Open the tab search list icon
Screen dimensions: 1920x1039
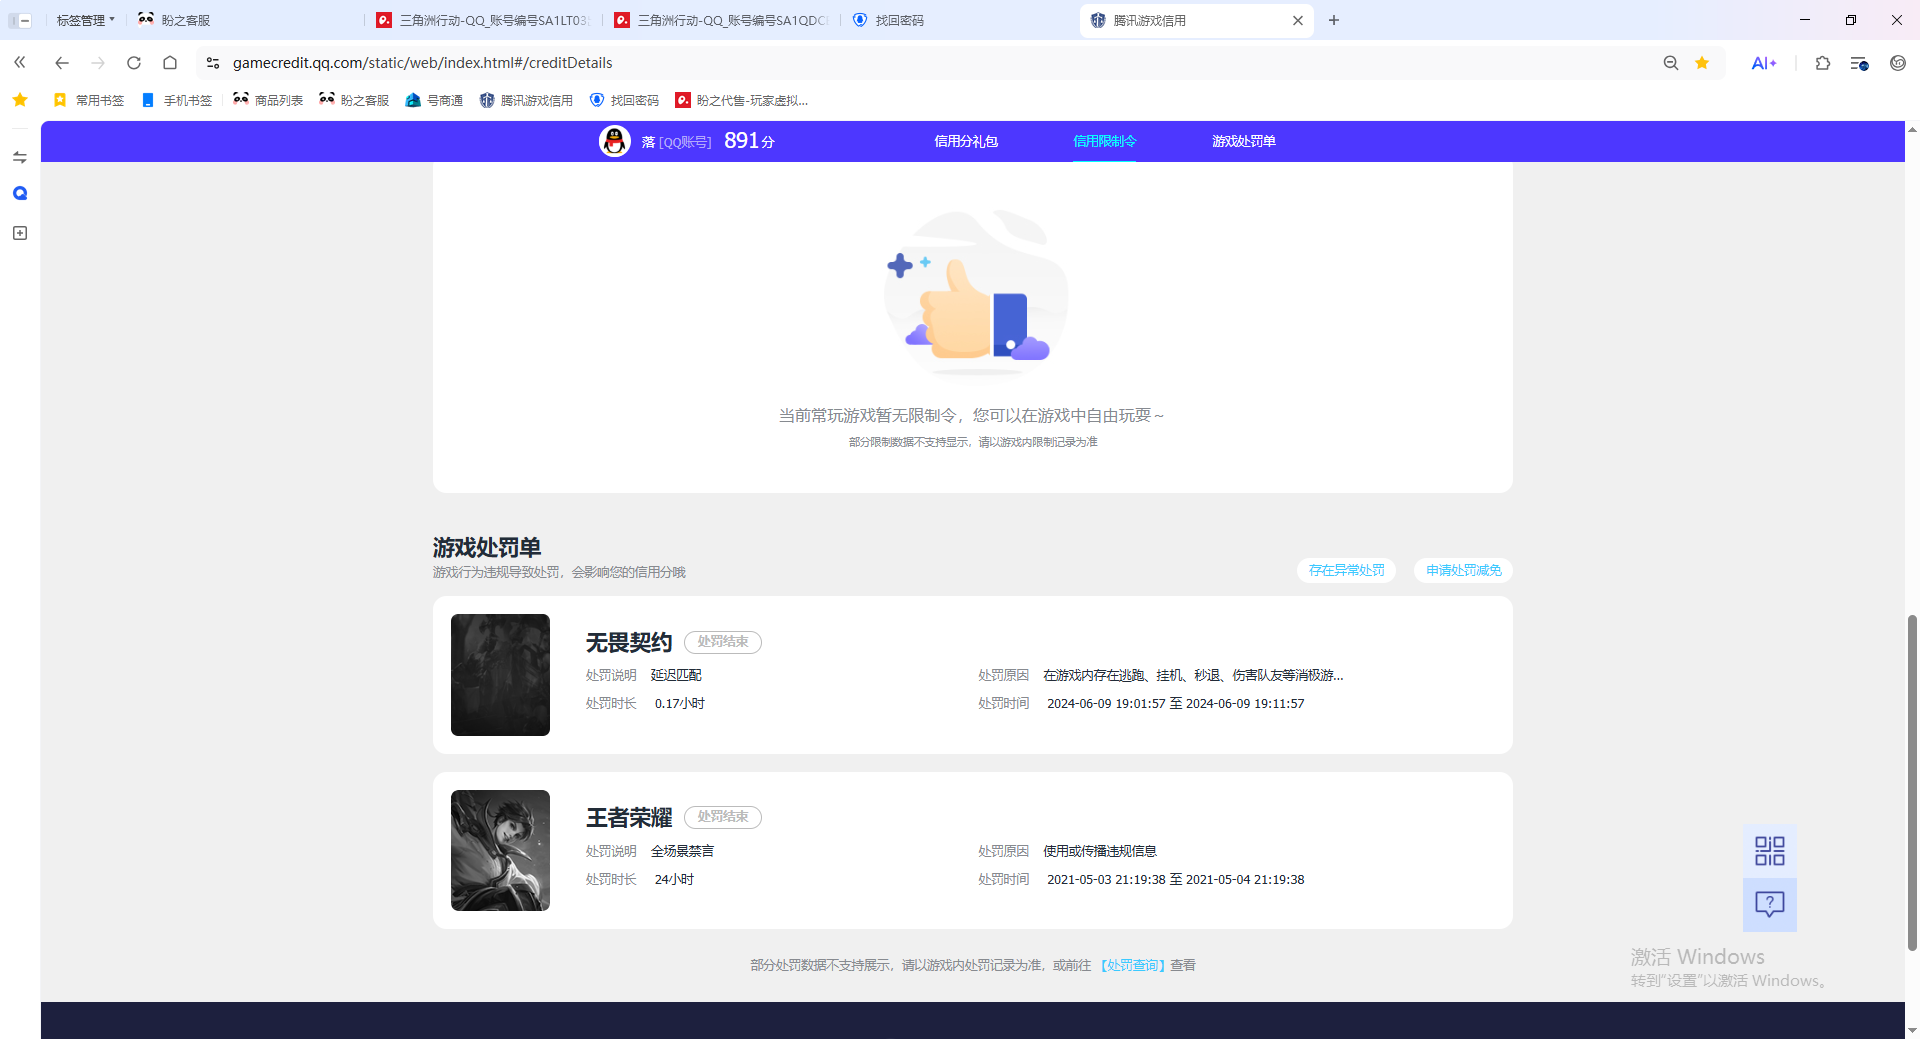(x=1859, y=63)
